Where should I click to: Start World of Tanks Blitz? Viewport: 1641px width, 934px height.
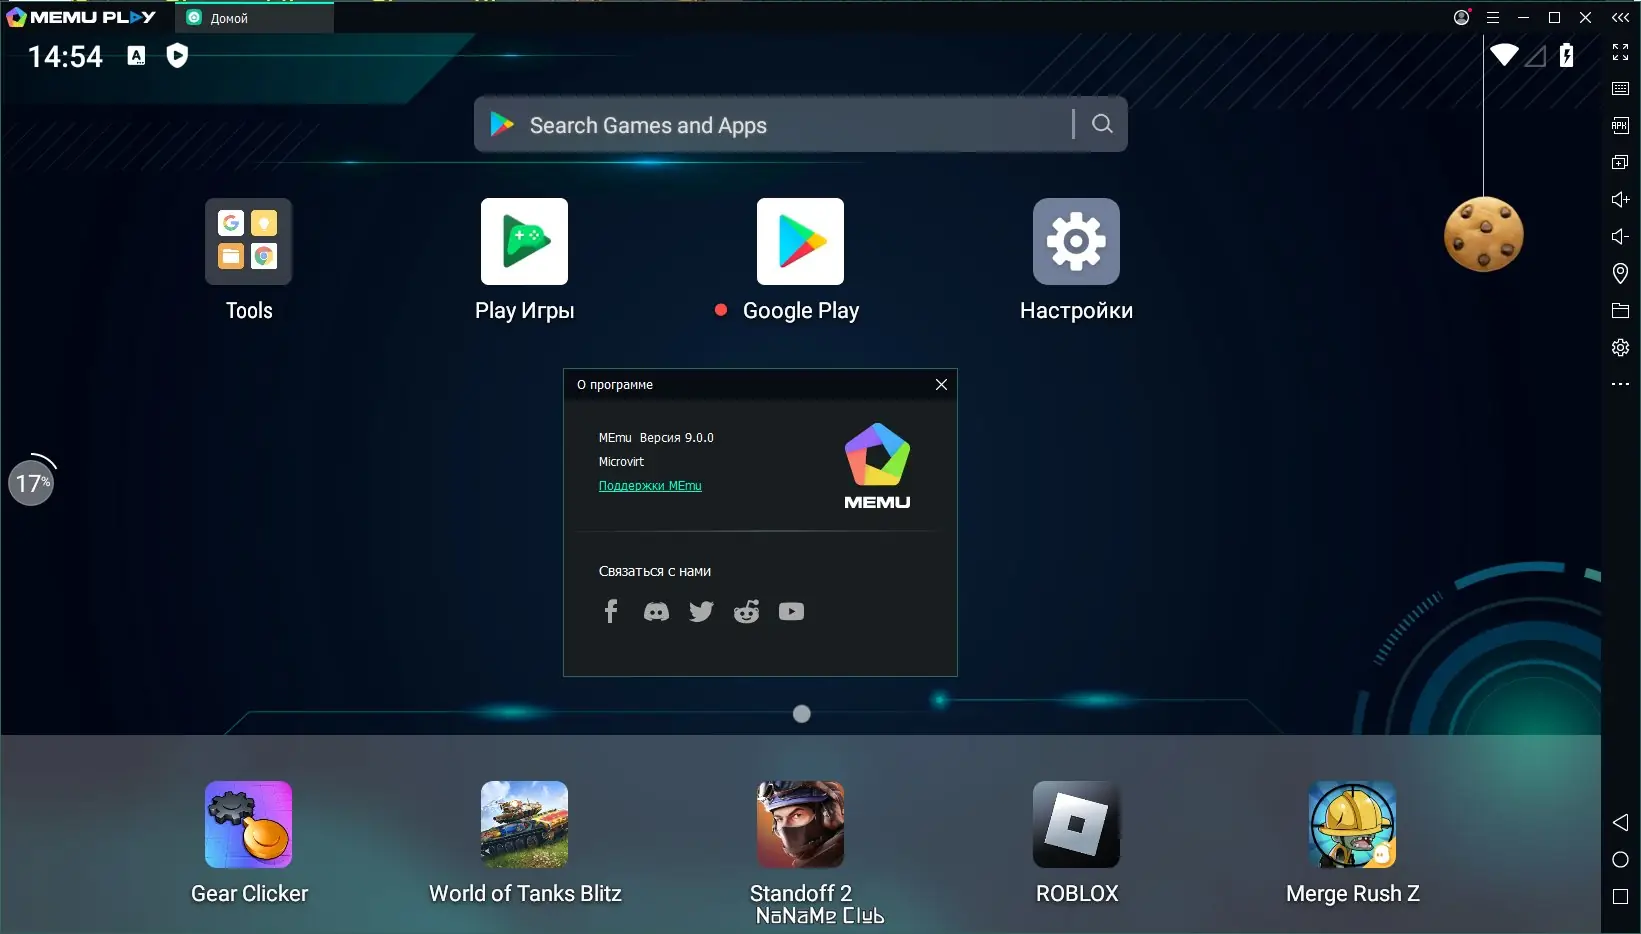[x=524, y=824]
